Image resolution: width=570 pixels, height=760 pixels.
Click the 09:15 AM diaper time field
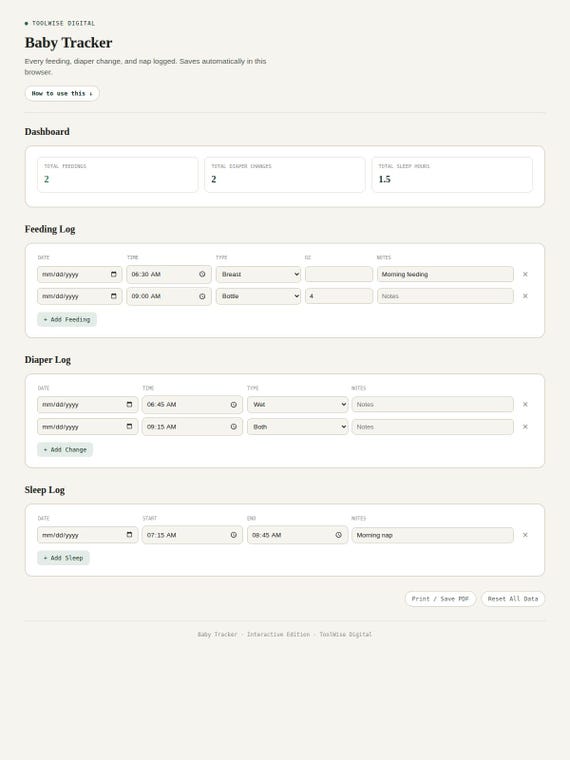(x=192, y=427)
